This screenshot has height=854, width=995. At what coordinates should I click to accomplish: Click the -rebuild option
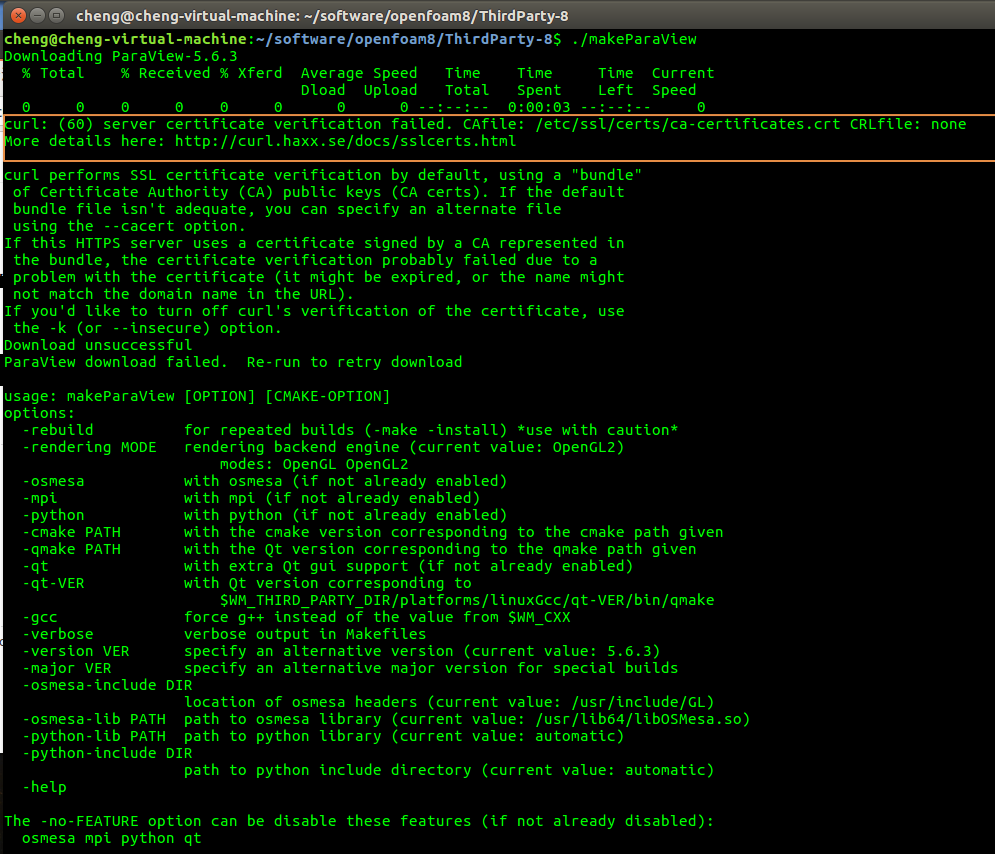58,430
